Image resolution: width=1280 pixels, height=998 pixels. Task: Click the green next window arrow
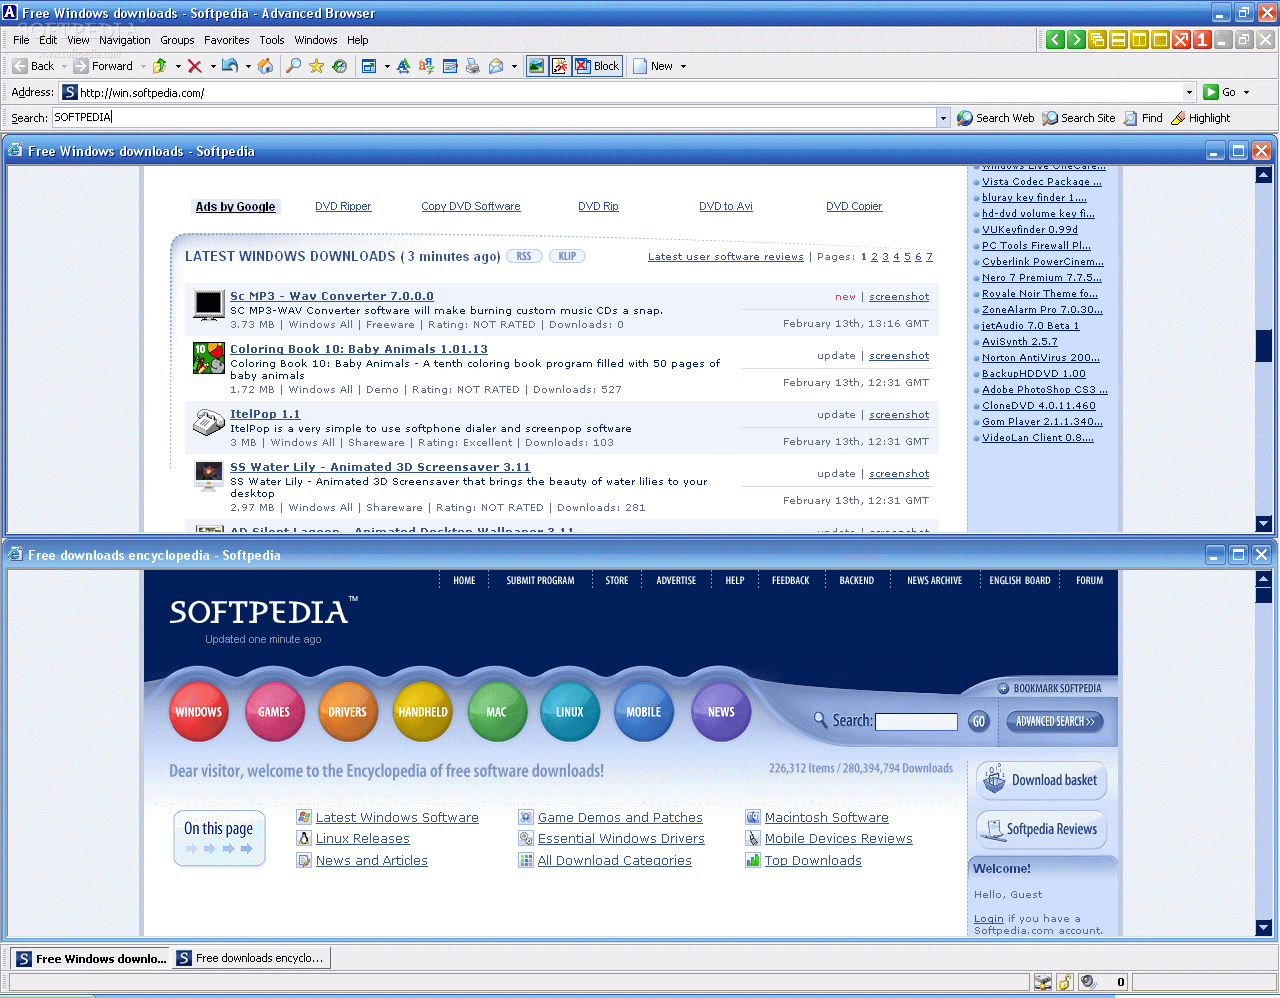[x=1076, y=40]
